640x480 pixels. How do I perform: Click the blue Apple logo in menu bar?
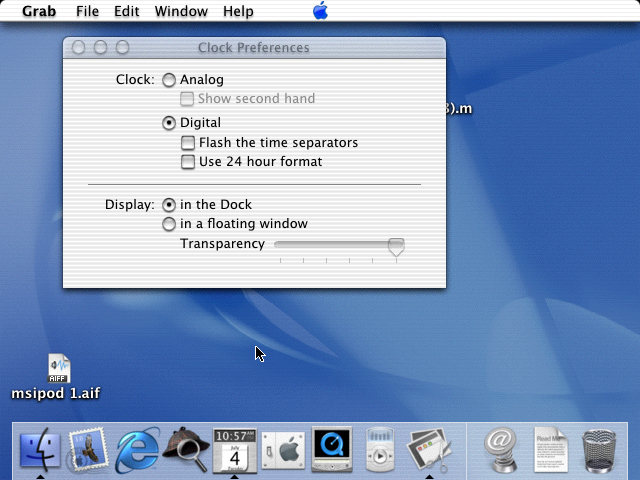[320, 11]
